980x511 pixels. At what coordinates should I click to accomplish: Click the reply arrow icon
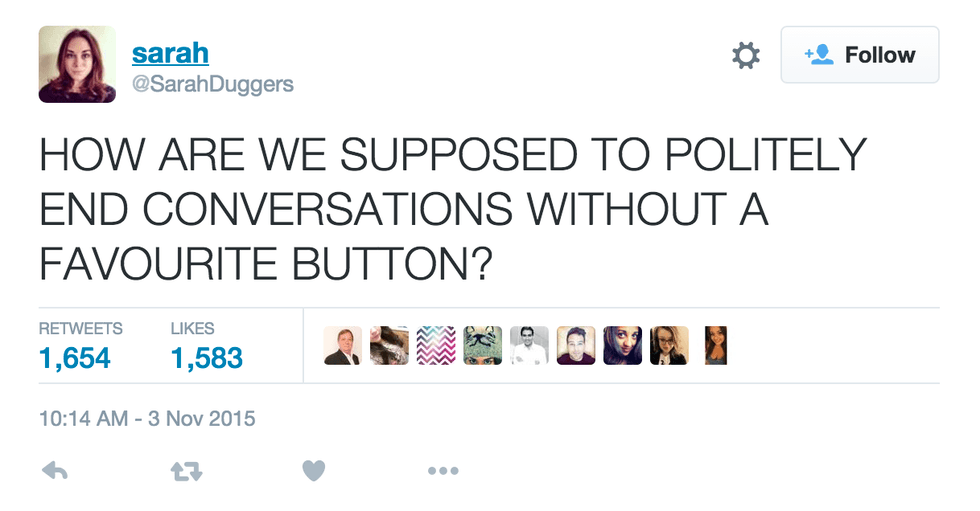pyautogui.click(x=55, y=471)
